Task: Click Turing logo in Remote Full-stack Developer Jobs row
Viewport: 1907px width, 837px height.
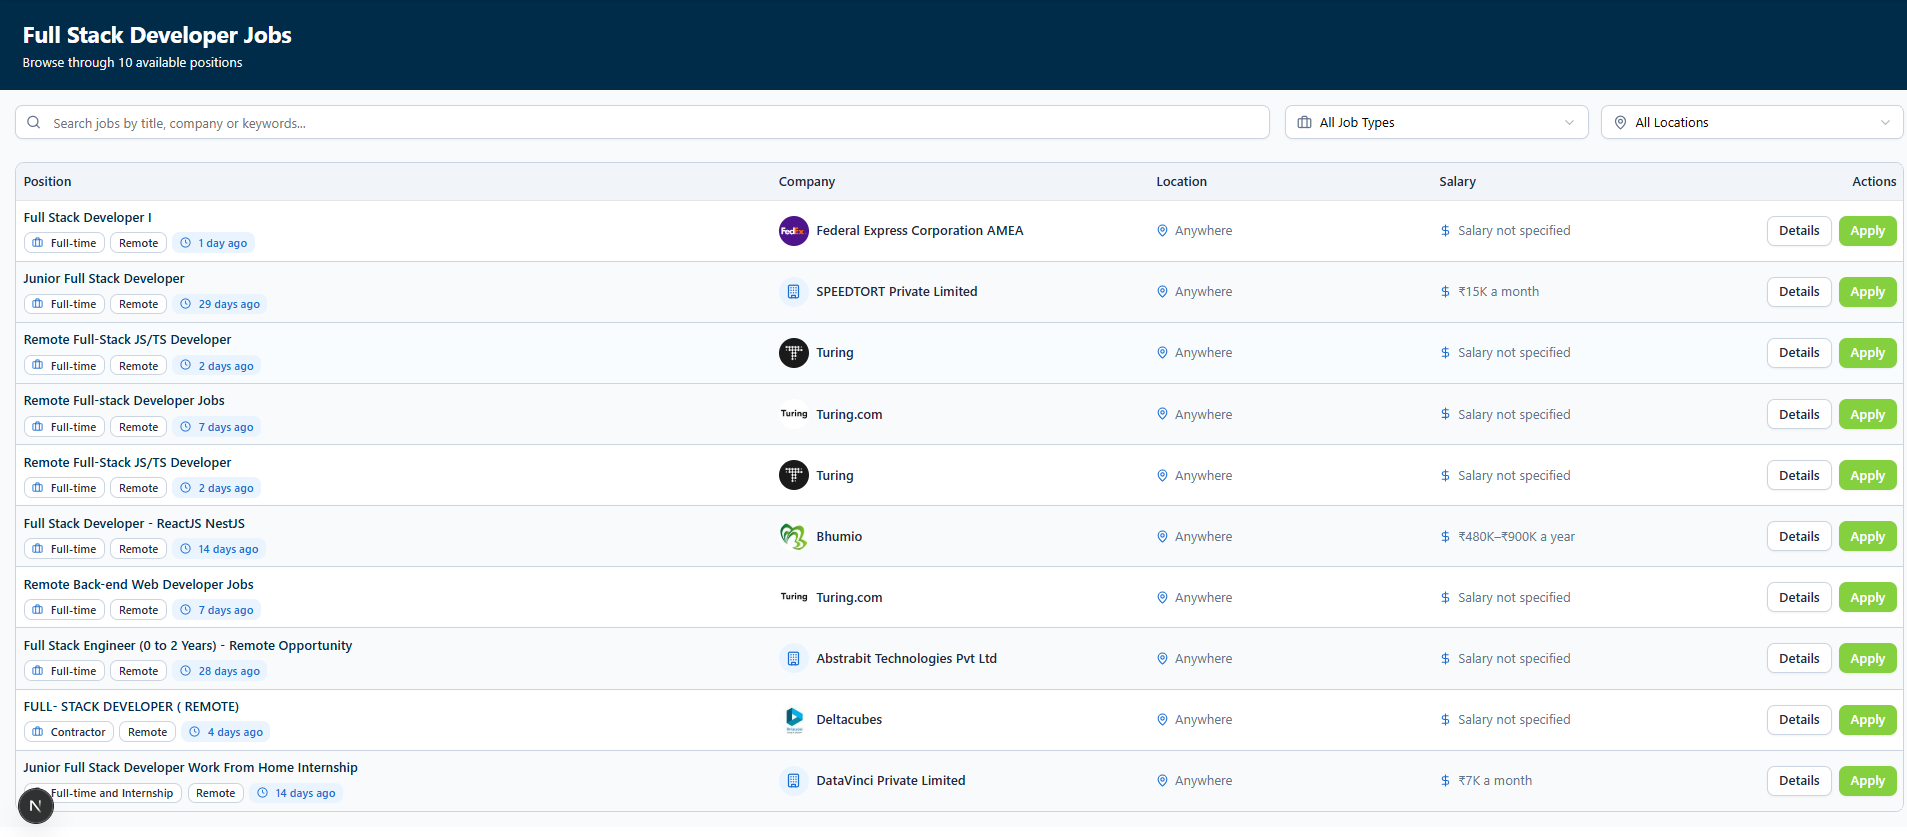Action: [x=793, y=414]
